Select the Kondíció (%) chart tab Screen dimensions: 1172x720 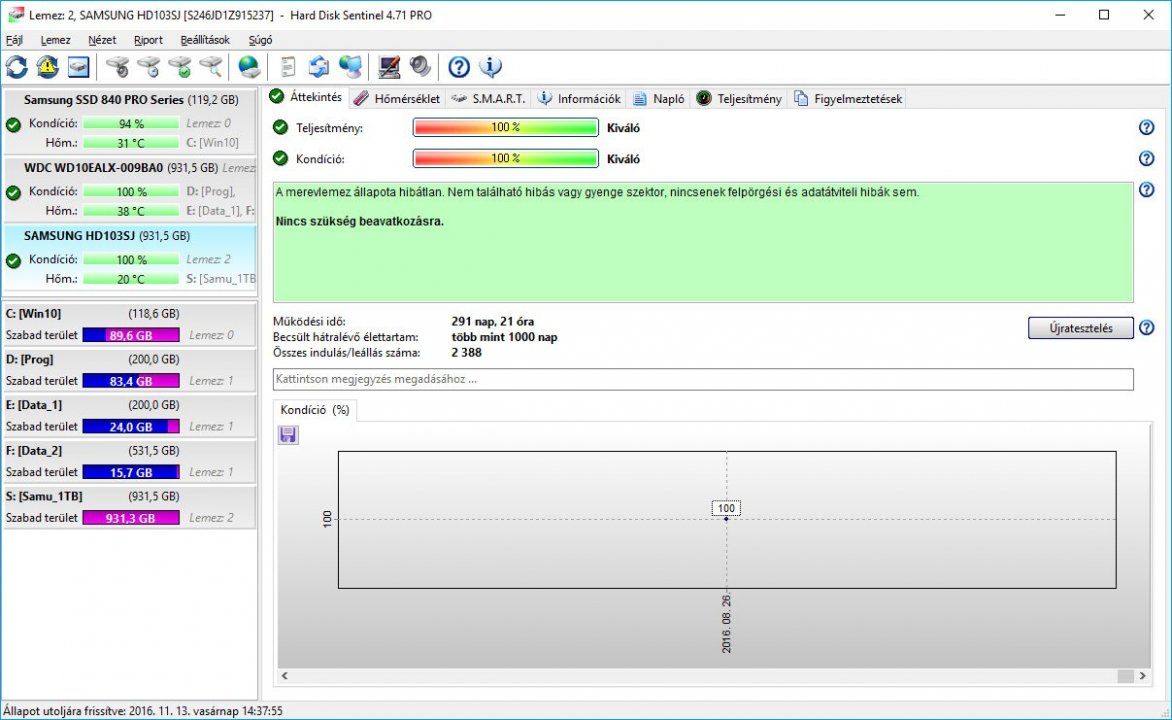tap(315, 410)
